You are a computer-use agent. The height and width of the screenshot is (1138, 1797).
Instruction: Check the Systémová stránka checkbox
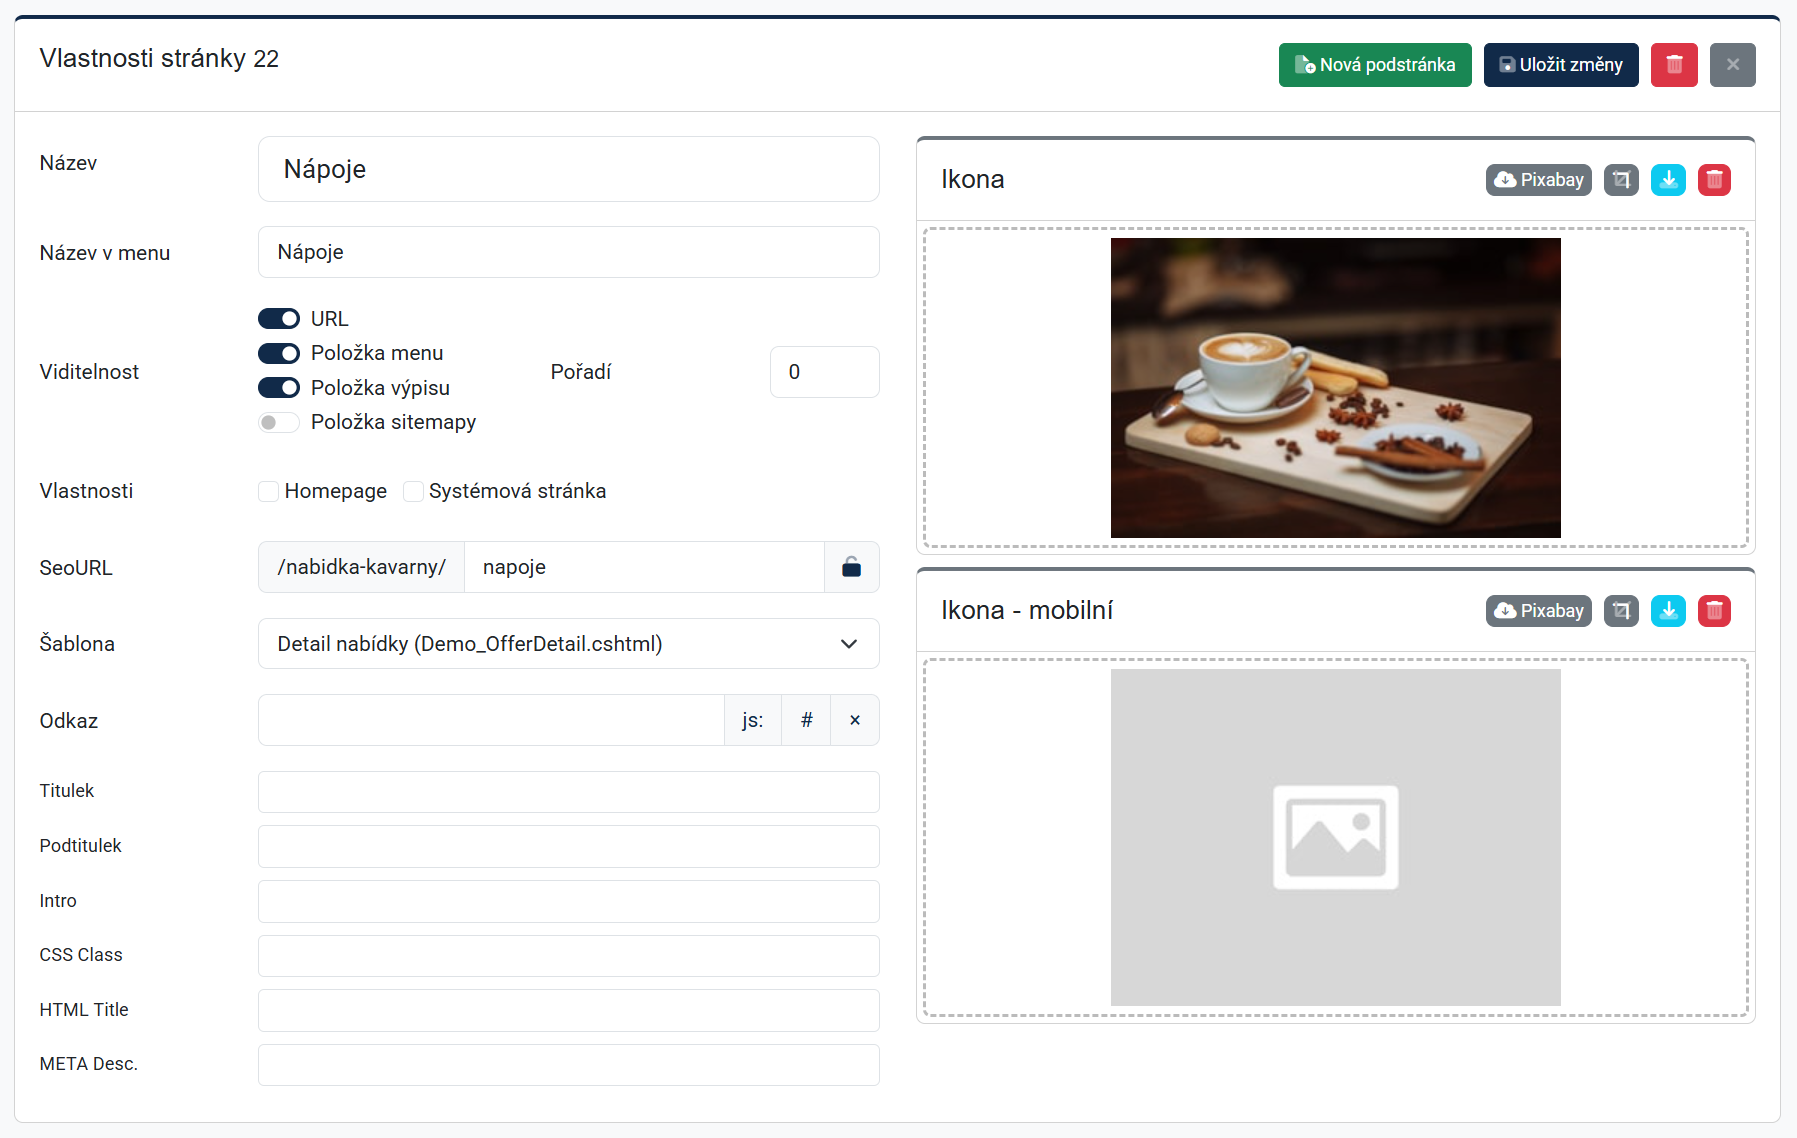413,491
